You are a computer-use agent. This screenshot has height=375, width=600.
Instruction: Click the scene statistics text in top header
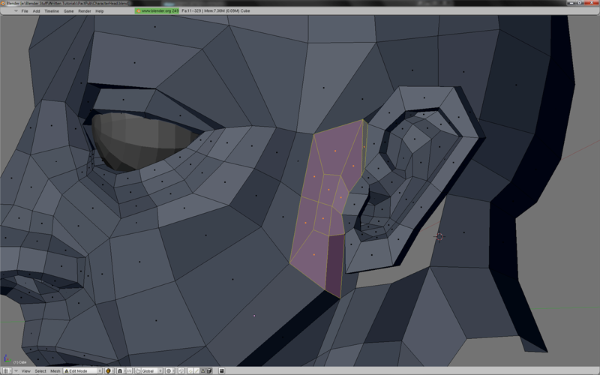pyautogui.click(x=215, y=11)
